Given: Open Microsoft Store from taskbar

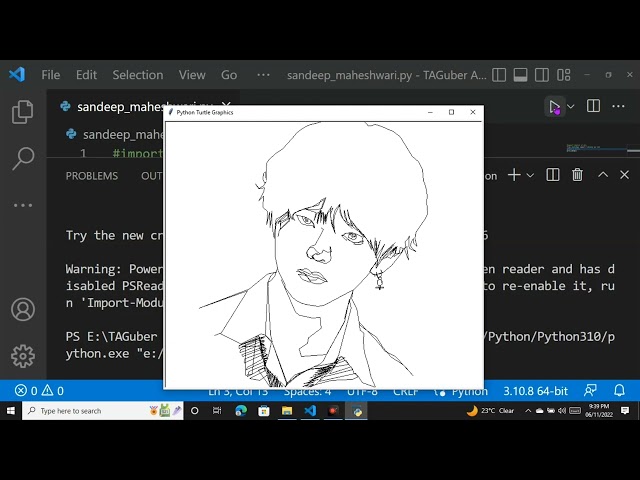Looking at the screenshot, I should tap(264, 411).
